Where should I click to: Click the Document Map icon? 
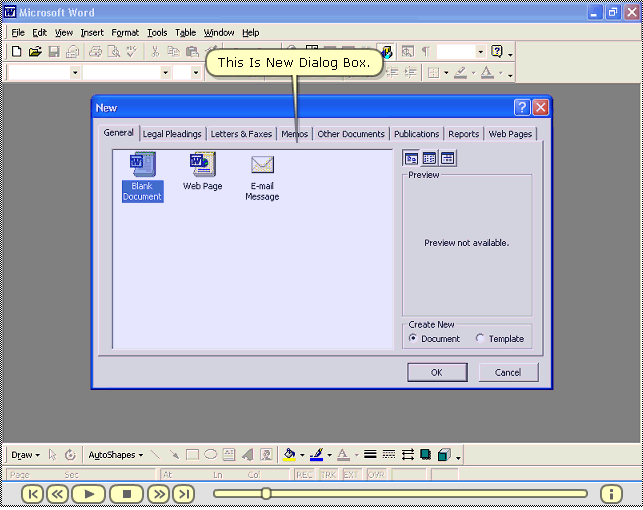(x=408, y=52)
